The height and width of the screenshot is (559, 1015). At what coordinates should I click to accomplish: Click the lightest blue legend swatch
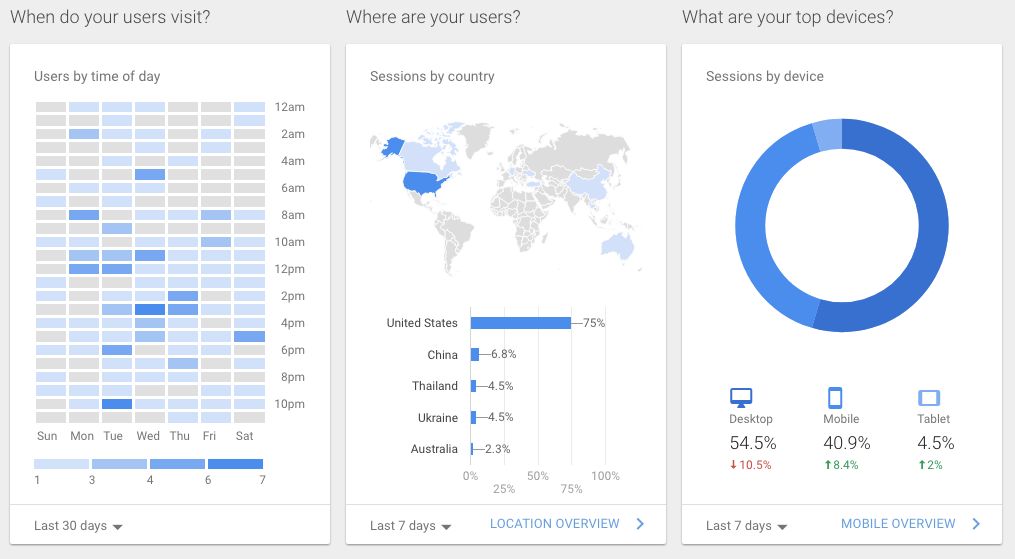pyautogui.click(x=61, y=464)
